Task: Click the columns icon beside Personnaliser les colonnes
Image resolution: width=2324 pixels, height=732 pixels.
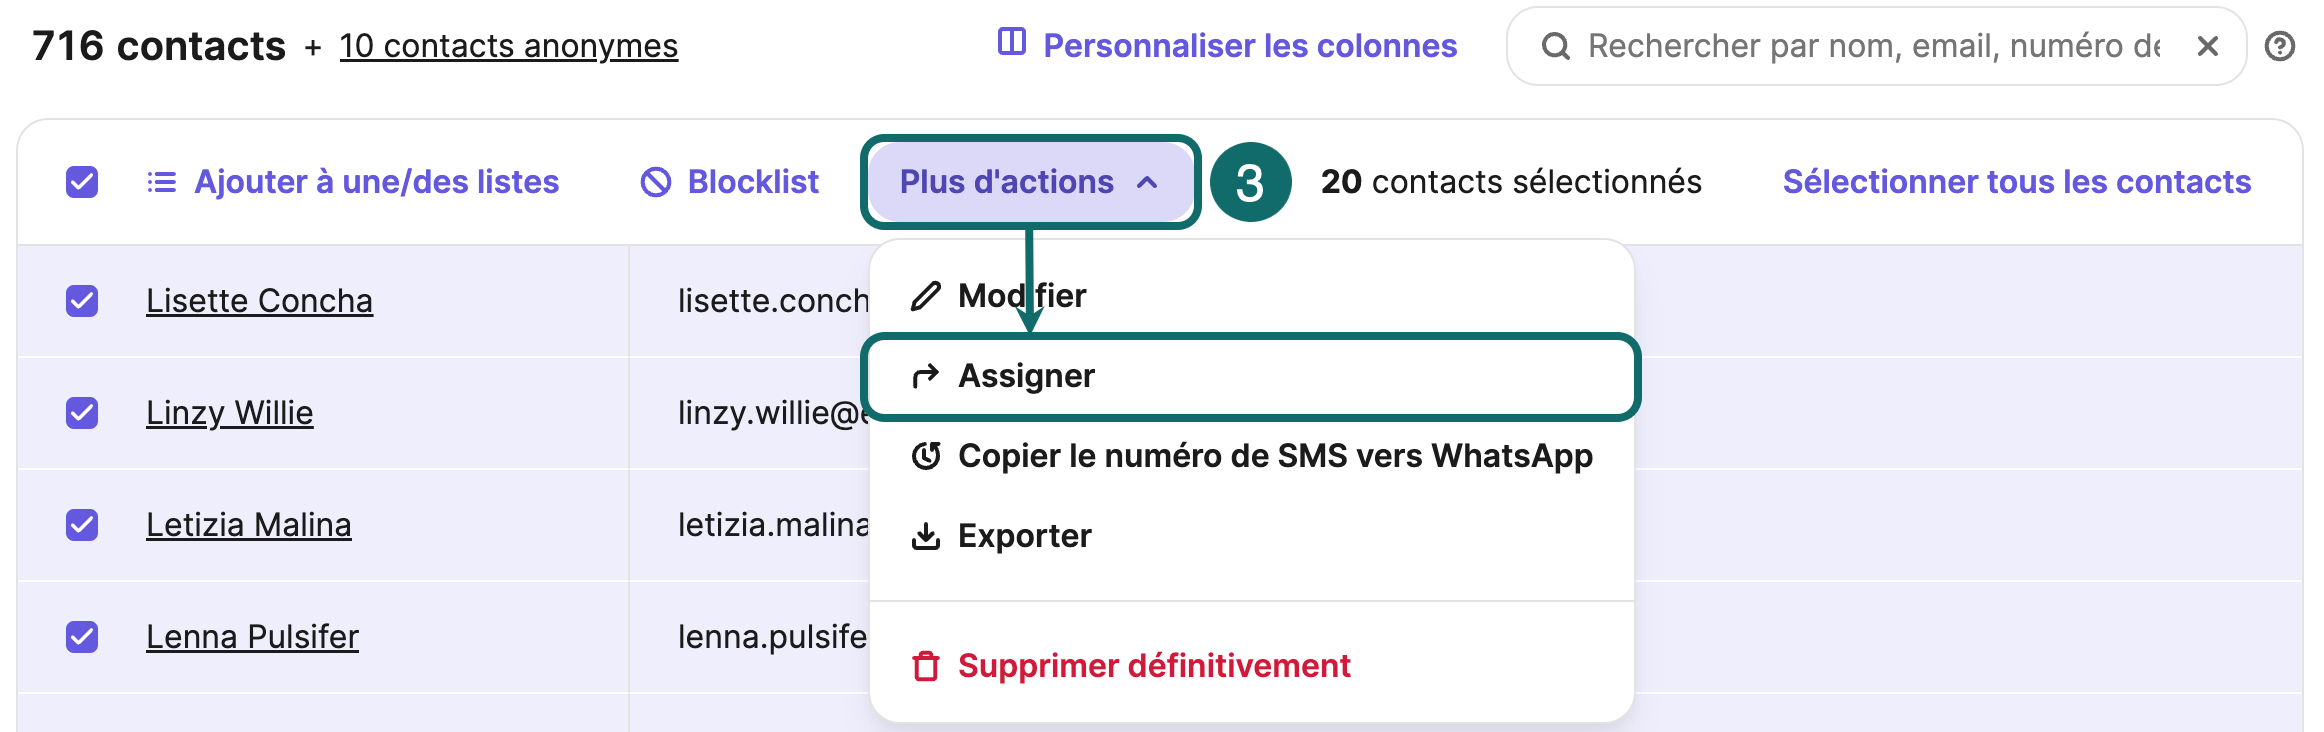Action: pyautogui.click(x=1012, y=42)
